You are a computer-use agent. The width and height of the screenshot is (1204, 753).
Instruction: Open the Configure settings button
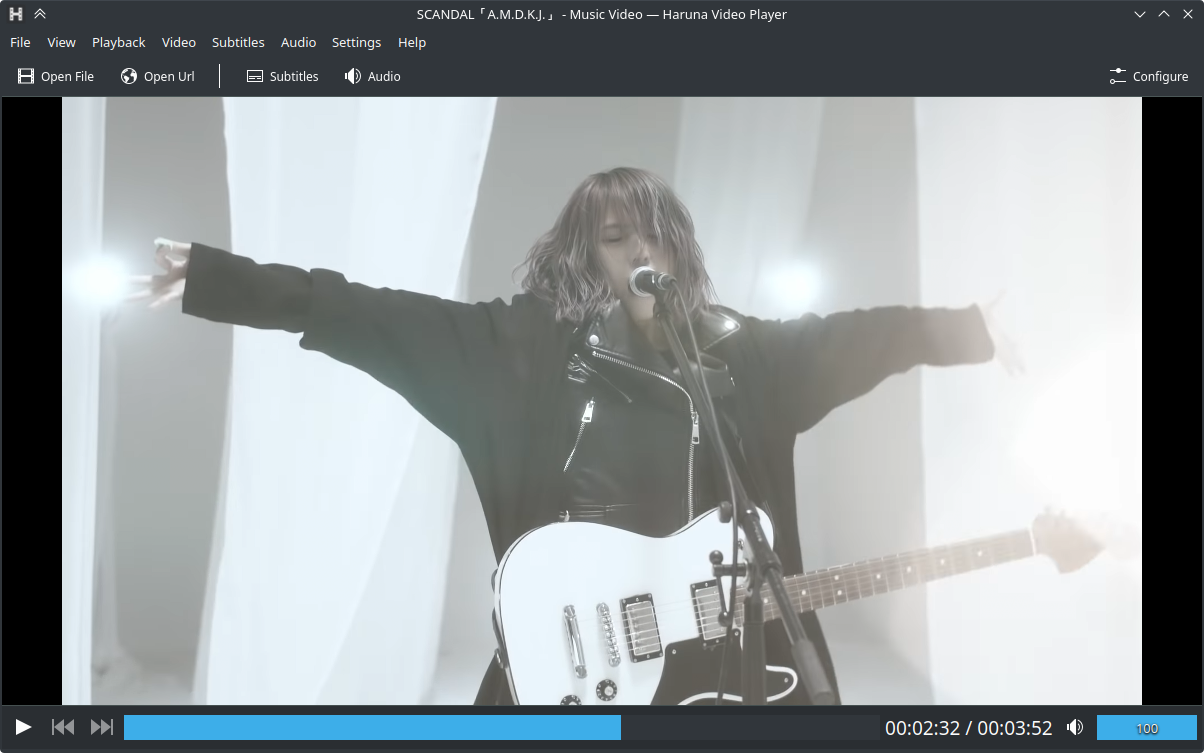pos(1148,76)
